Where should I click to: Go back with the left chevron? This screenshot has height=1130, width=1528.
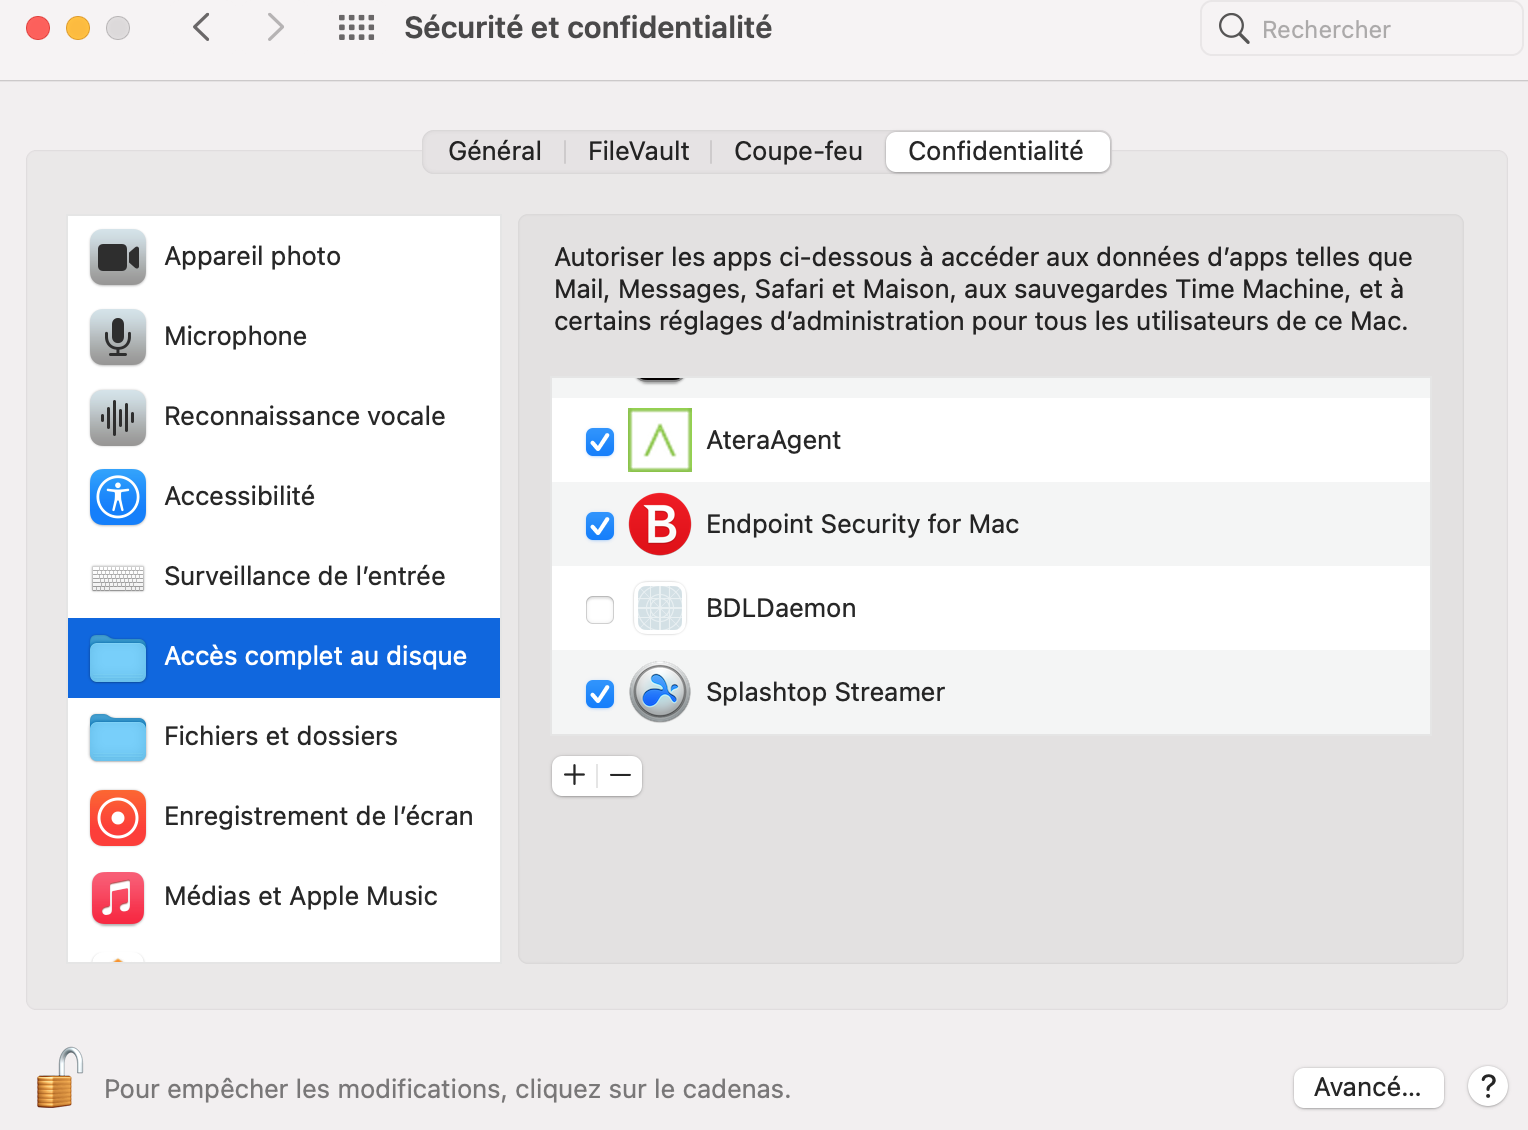point(202,28)
